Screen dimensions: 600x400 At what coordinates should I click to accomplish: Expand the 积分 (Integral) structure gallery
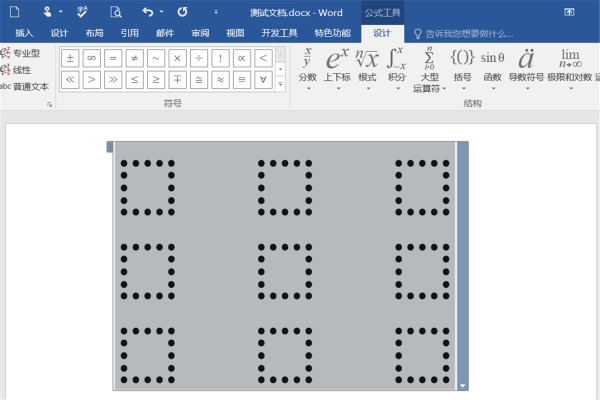coord(397,68)
